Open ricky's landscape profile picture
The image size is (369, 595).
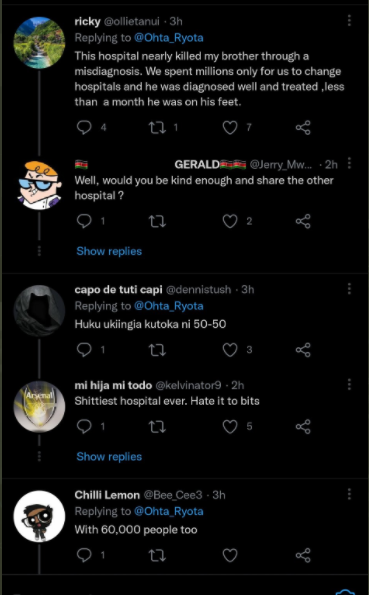[39, 42]
